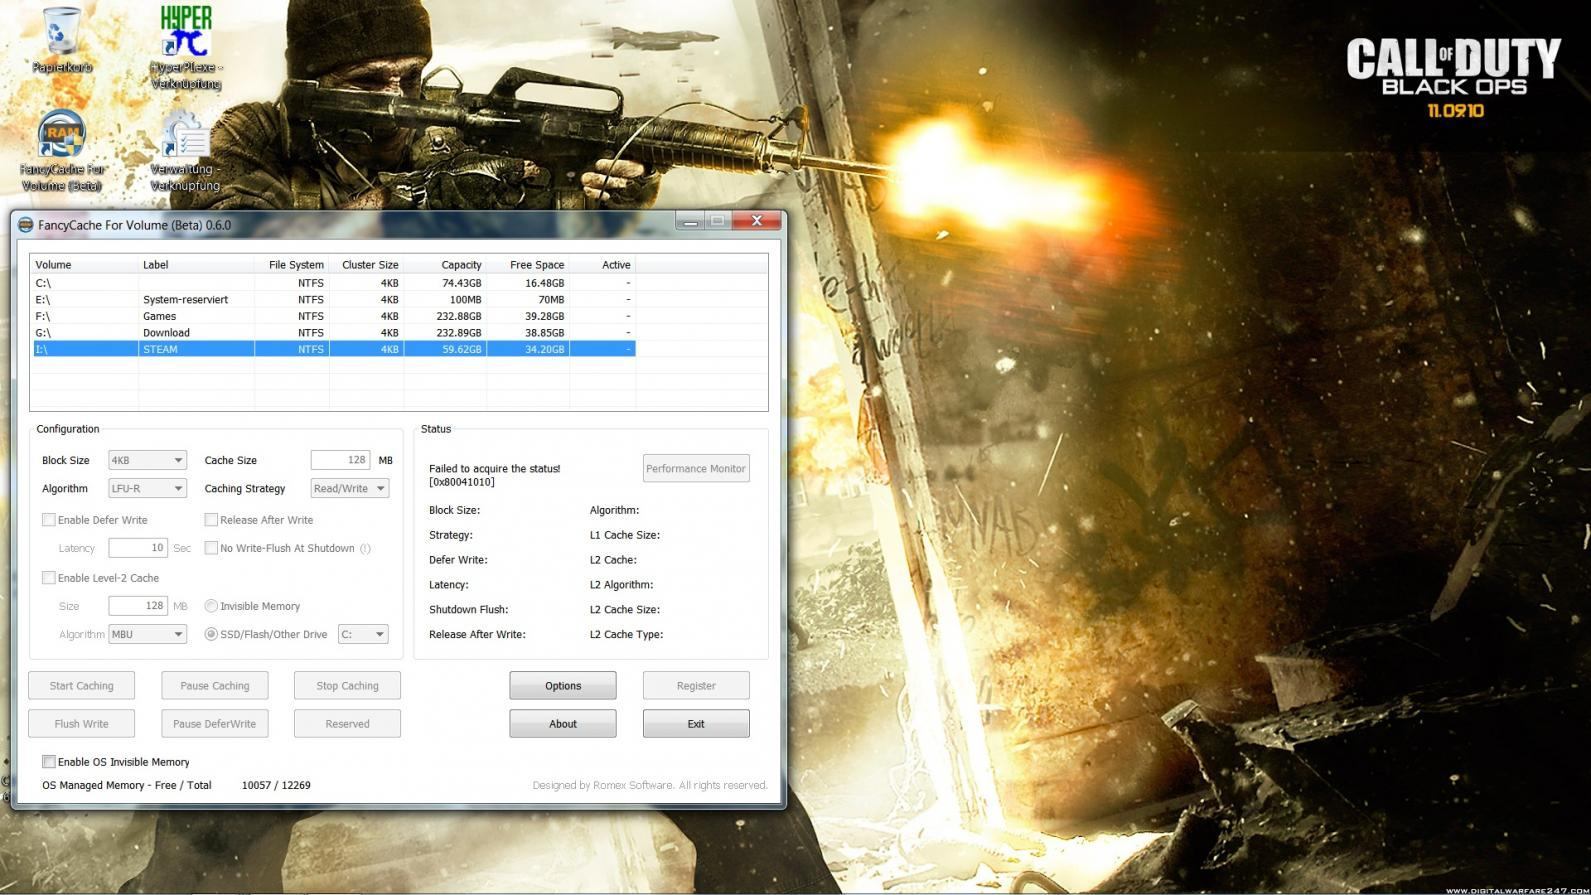The image size is (1591, 895).
Task: Open the Algorithm LFU-R dropdown
Action: [147, 488]
